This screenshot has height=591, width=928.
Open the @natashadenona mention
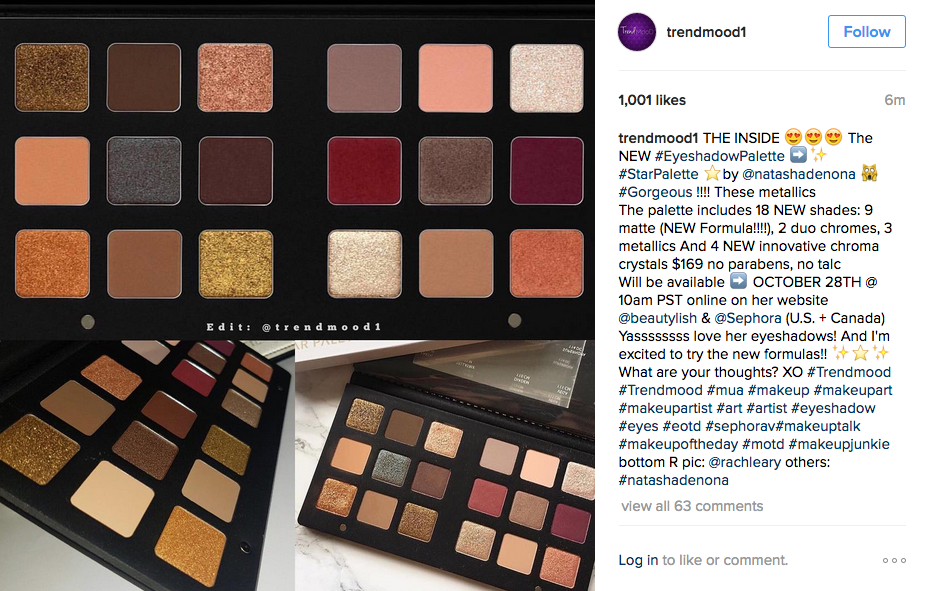798,175
